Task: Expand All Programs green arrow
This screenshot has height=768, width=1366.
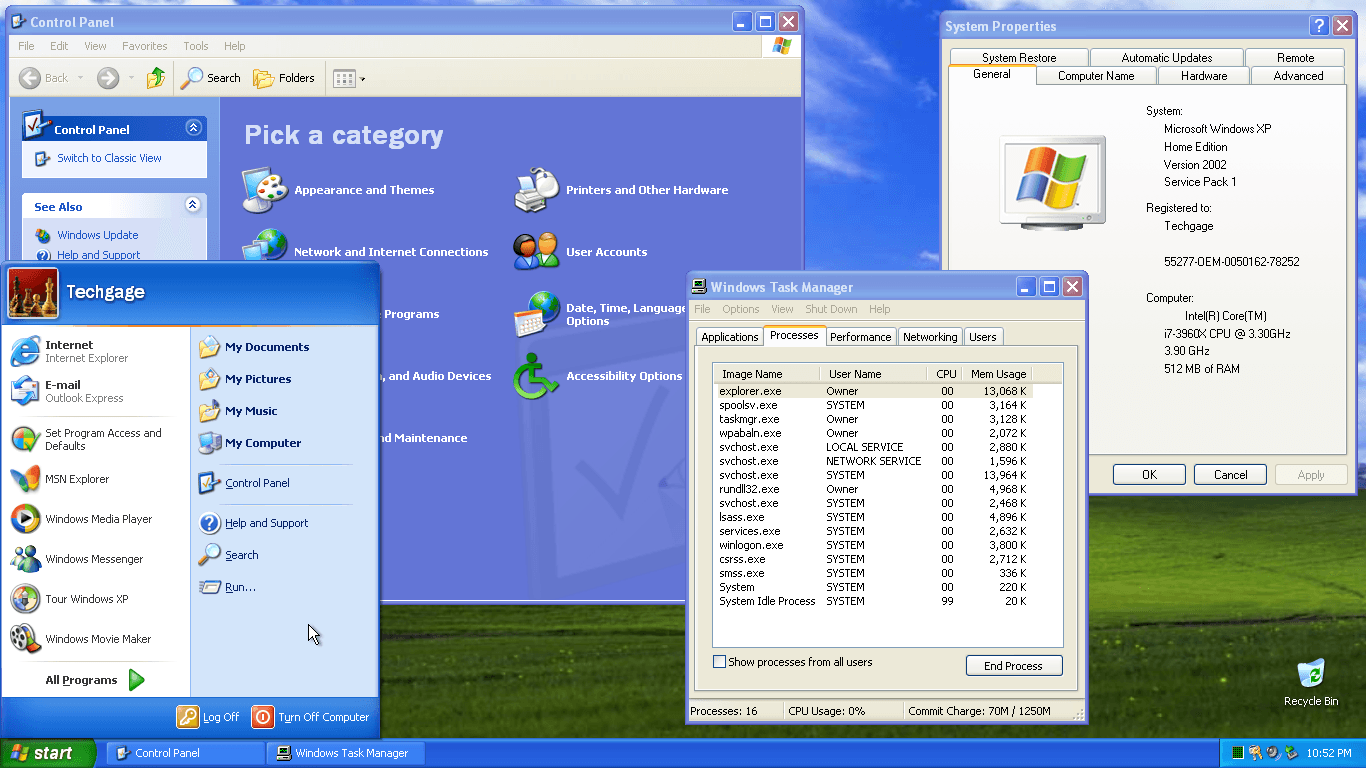Action: click(x=137, y=680)
